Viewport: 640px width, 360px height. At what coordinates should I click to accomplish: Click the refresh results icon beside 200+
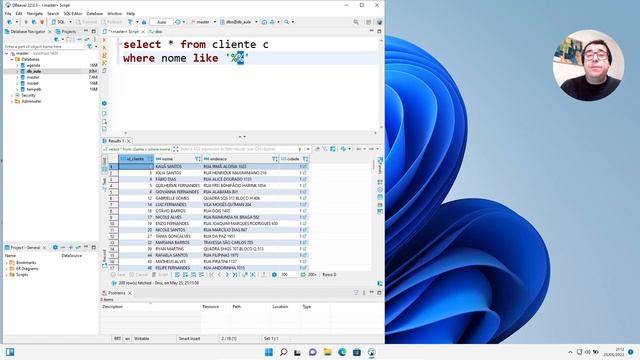click(303, 275)
